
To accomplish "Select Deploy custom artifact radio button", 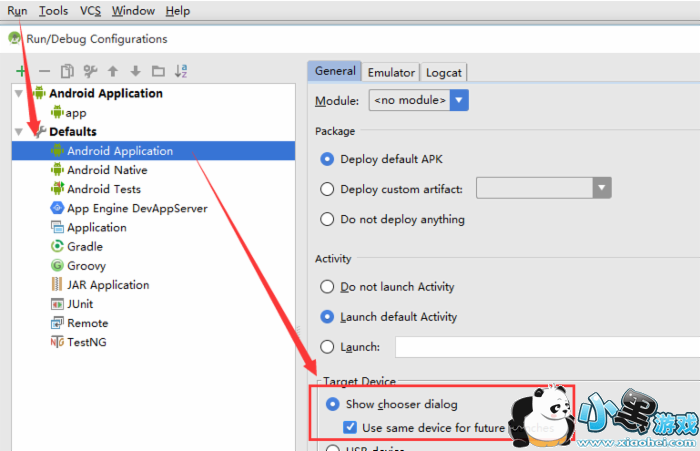I will coord(327,189).
